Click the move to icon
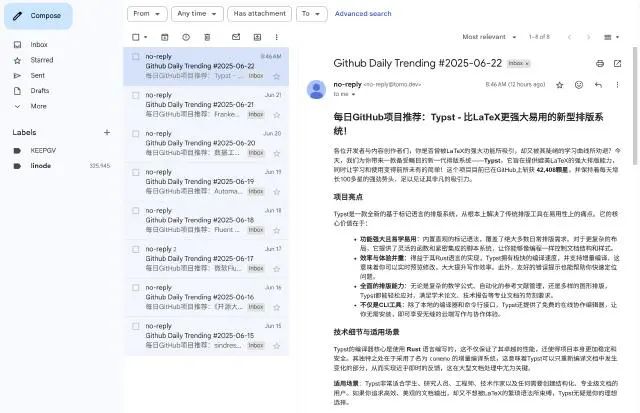The height and width of the screenshot is (413, 640). 257,37
